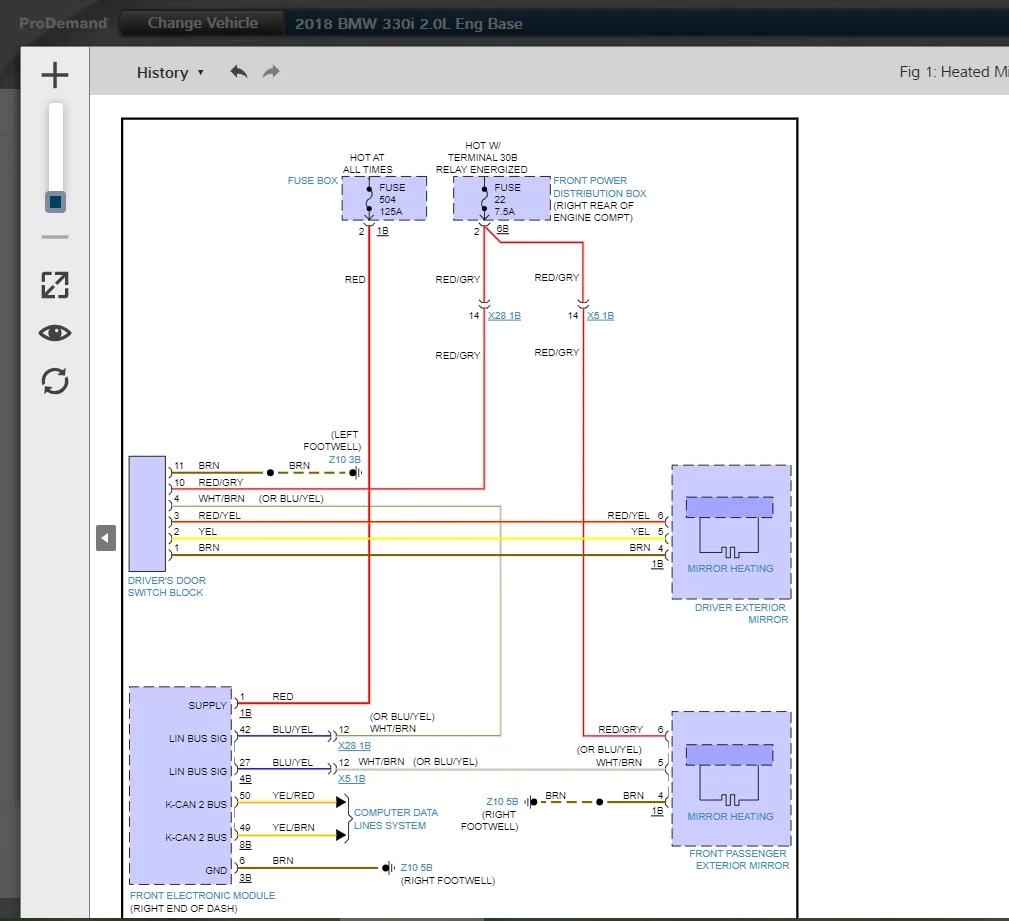The height and width of the screenshot is (921, 1009).
Task: Click the ProDemand logo
Action: (62, 23)
